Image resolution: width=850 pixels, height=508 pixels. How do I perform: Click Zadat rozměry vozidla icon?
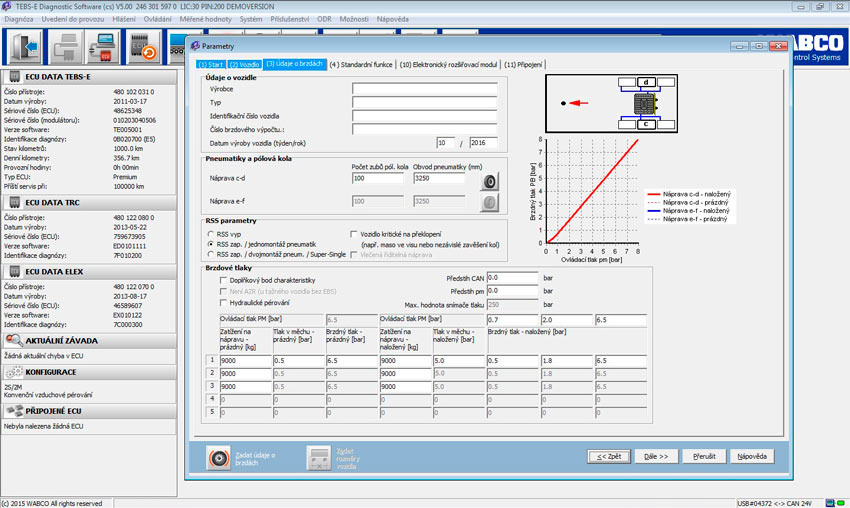(319, 458)
